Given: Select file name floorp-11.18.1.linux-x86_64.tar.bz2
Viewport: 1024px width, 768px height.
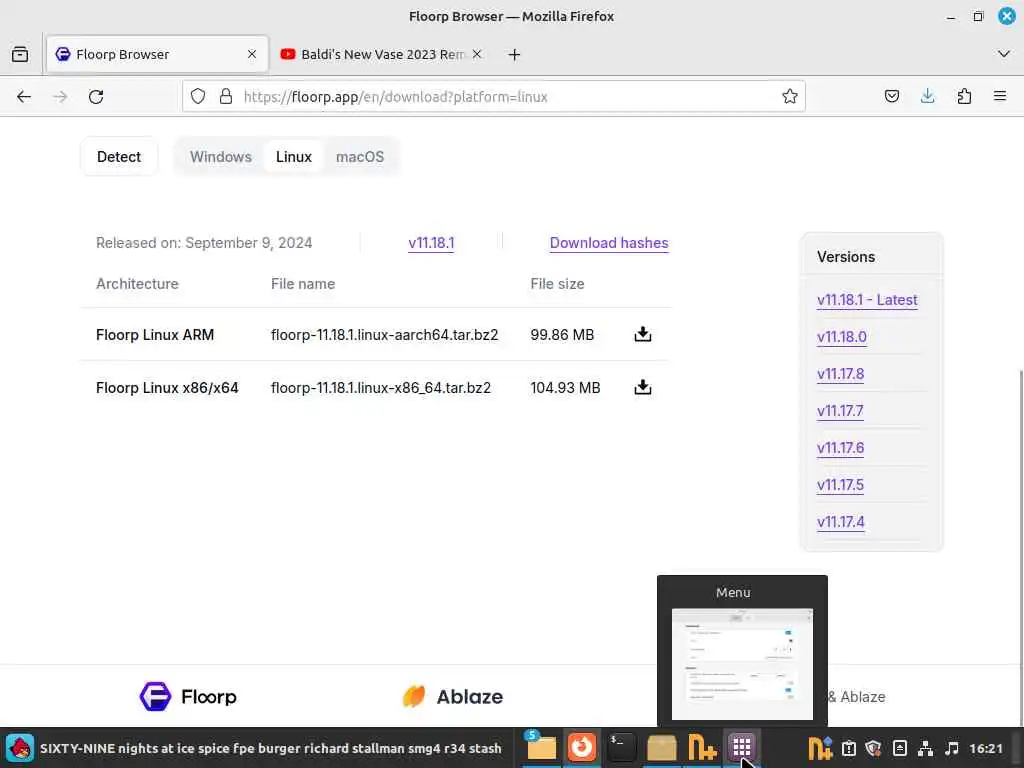Looking at the screenshot, I should point(381,388).
